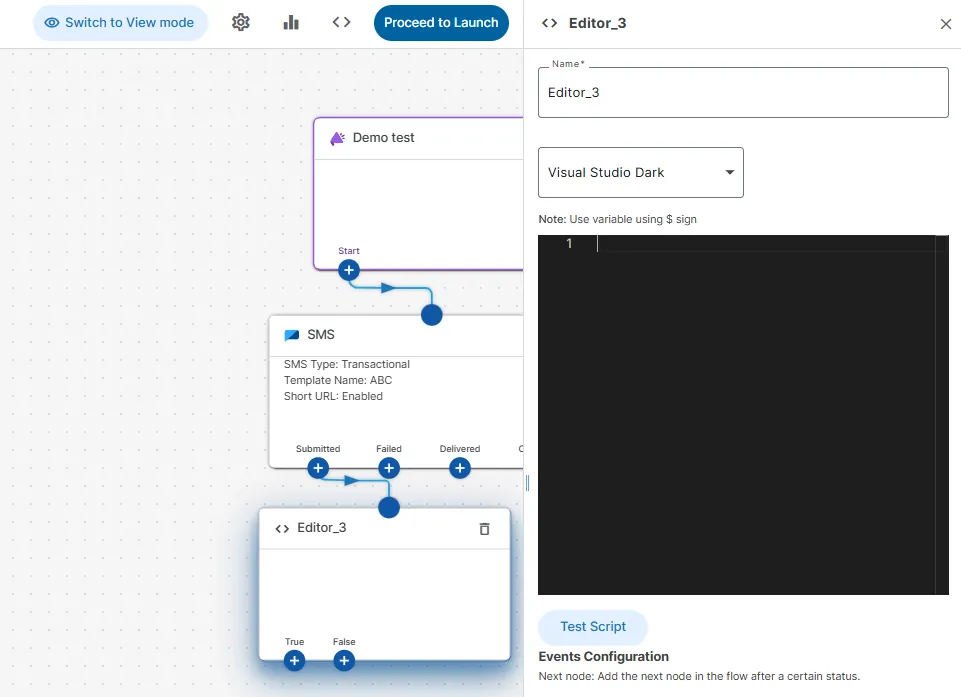Click line number 1 in editor
This screenshot has height=697, width=961.
point(569,243)
